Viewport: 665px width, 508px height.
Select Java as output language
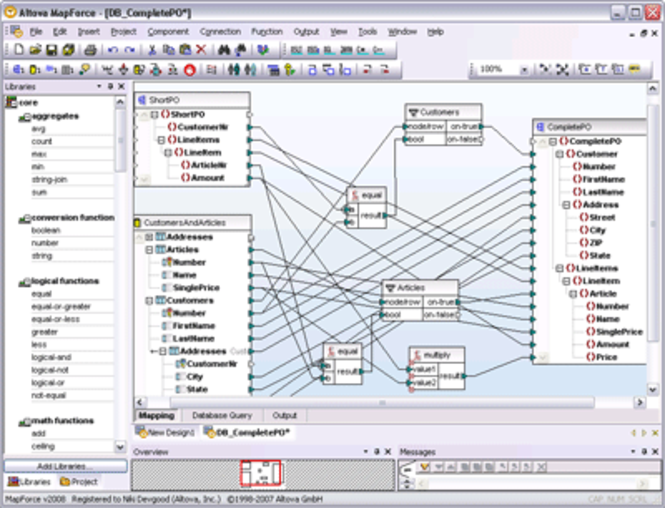pyautogui.click(x=346, y=50)
